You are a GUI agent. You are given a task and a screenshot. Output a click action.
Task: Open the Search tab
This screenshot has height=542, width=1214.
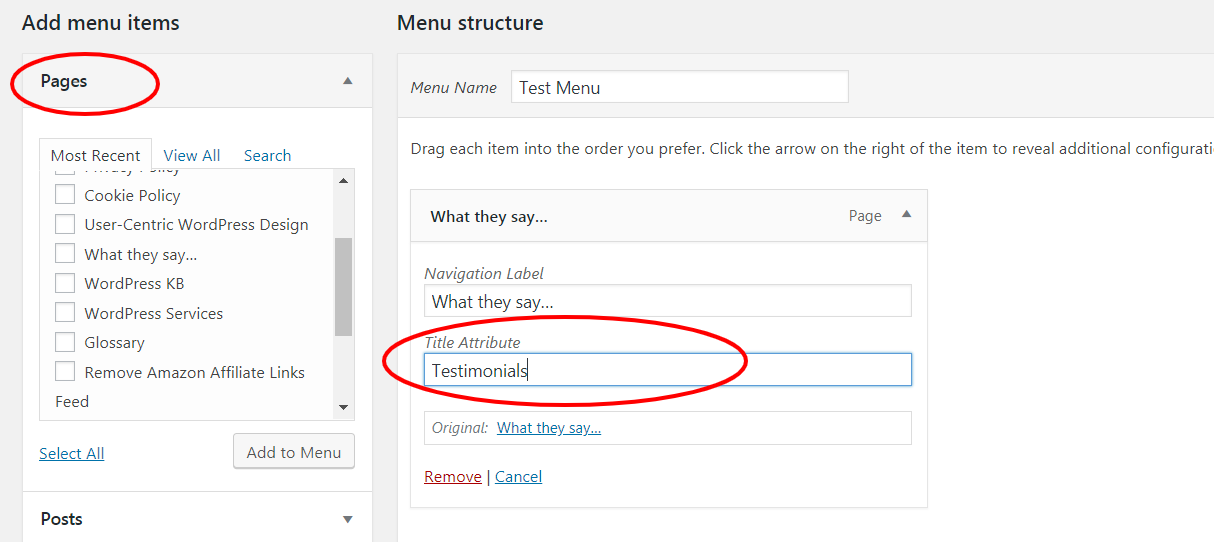point(267,155)
